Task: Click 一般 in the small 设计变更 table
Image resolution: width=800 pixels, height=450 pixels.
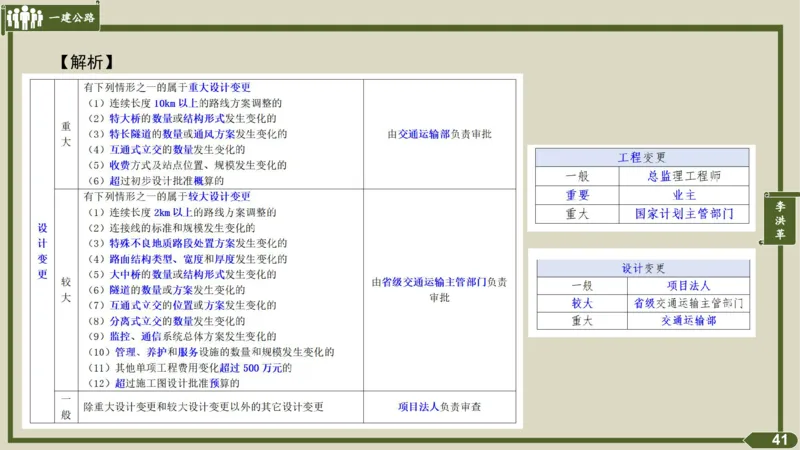Action: click(x=582, y=286)
